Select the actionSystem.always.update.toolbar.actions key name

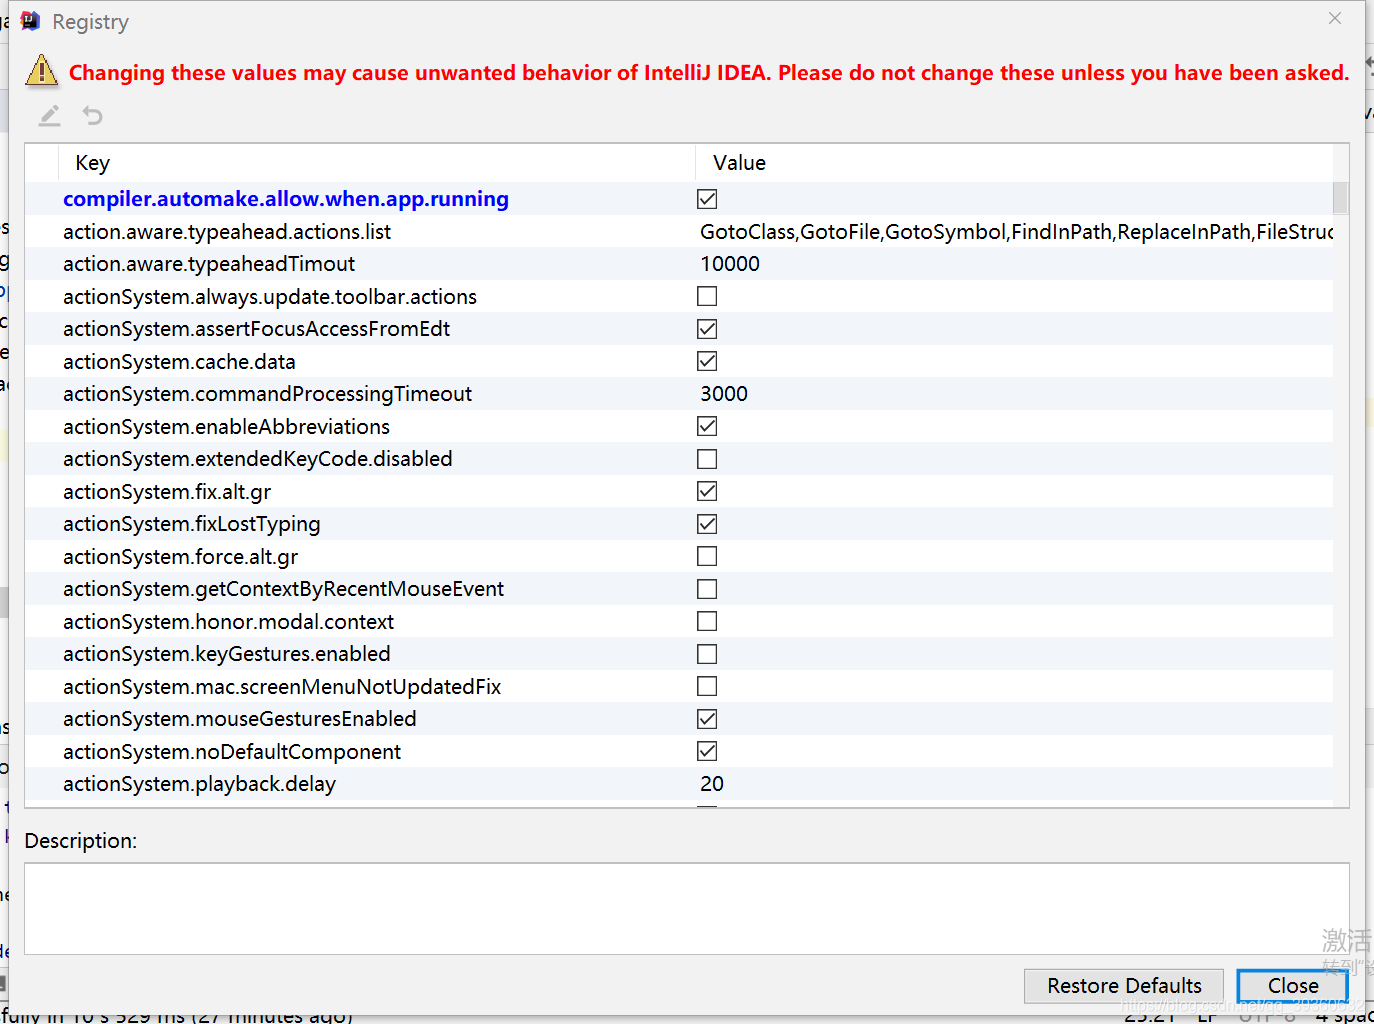click(270, 297)
